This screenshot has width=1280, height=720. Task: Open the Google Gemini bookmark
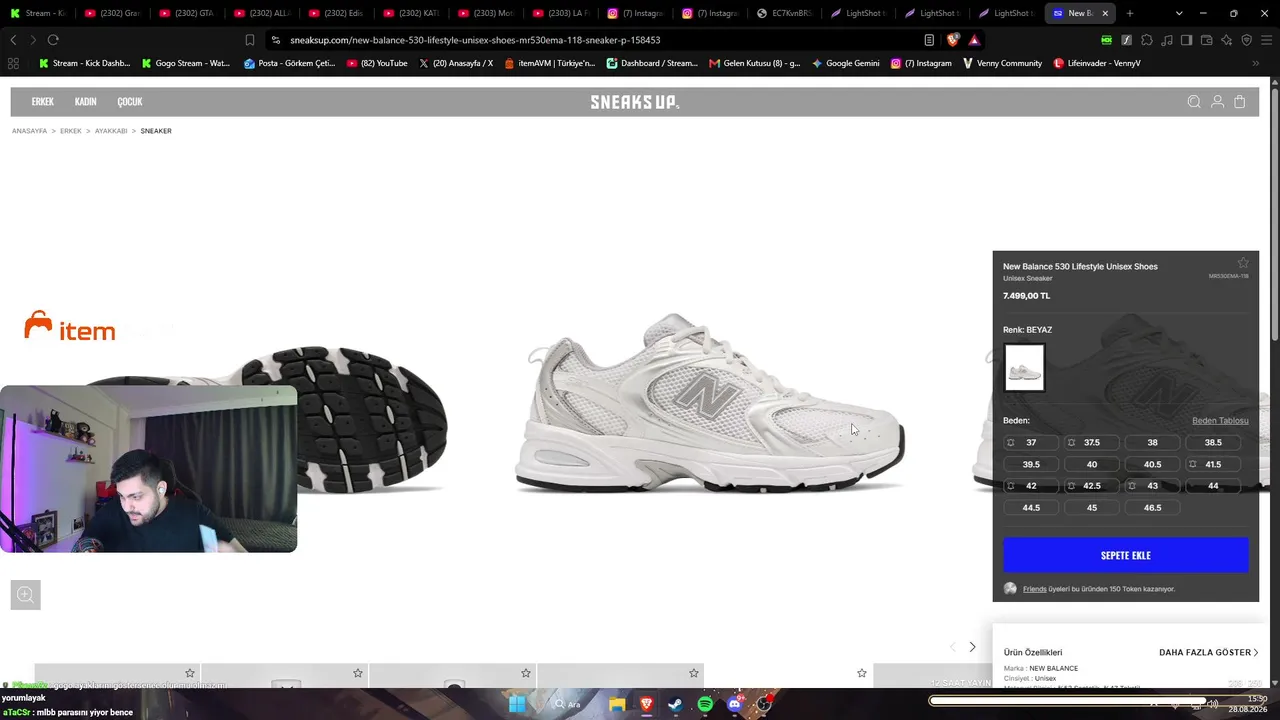tap(845, 63)
